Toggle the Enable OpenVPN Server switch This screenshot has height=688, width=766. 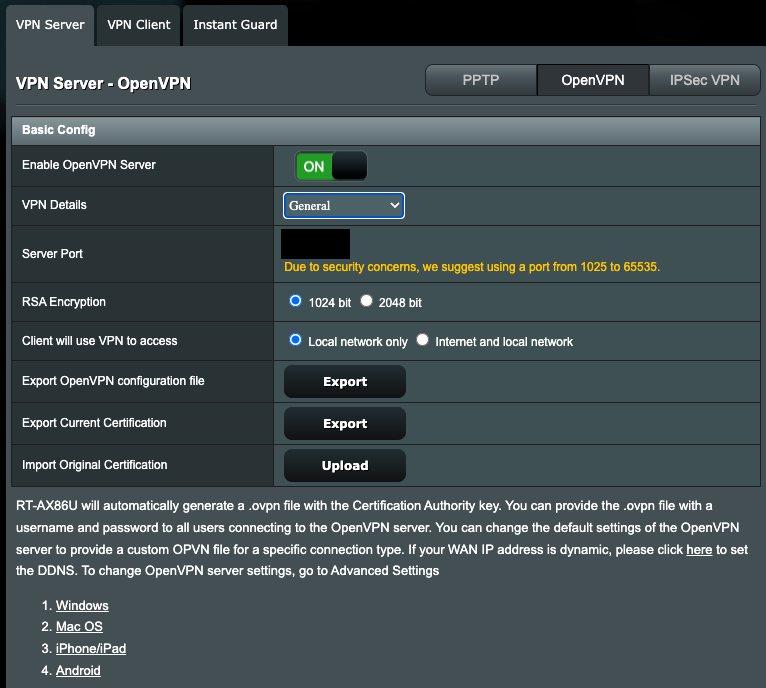click(x=331, y=166)
